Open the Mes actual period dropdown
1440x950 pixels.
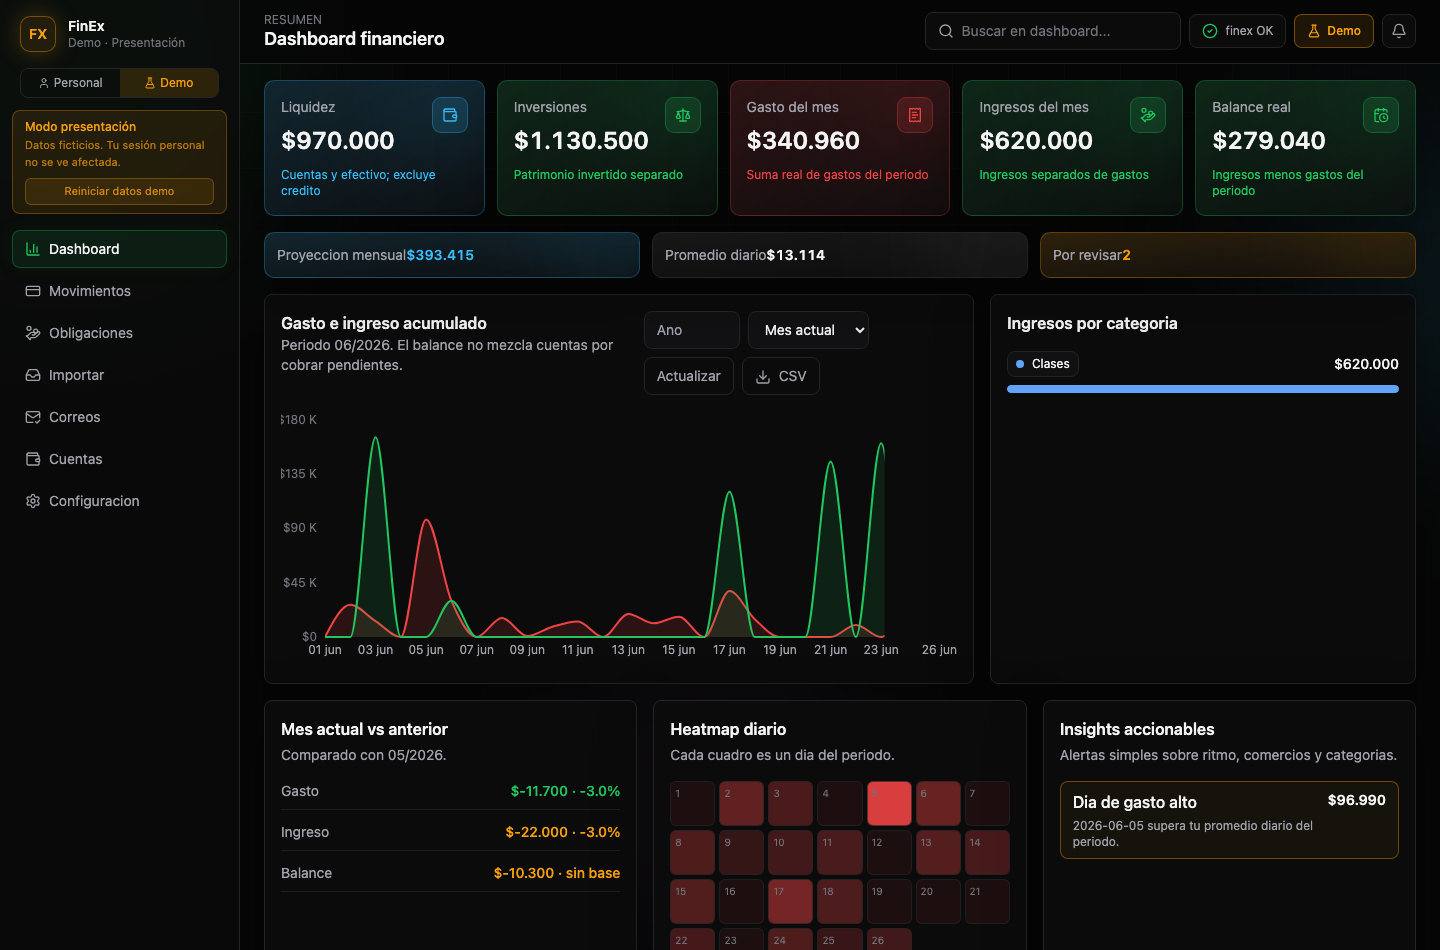(x=808, y=330)
